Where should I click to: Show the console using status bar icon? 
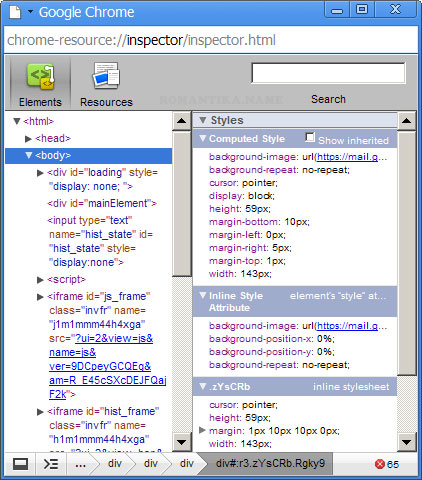[51, 464]
